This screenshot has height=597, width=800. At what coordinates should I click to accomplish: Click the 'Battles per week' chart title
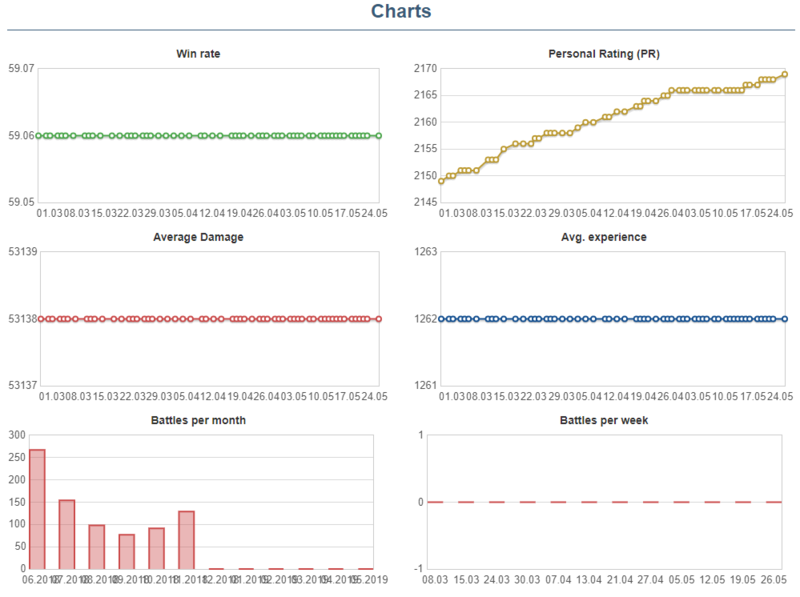tap(604, 420)
